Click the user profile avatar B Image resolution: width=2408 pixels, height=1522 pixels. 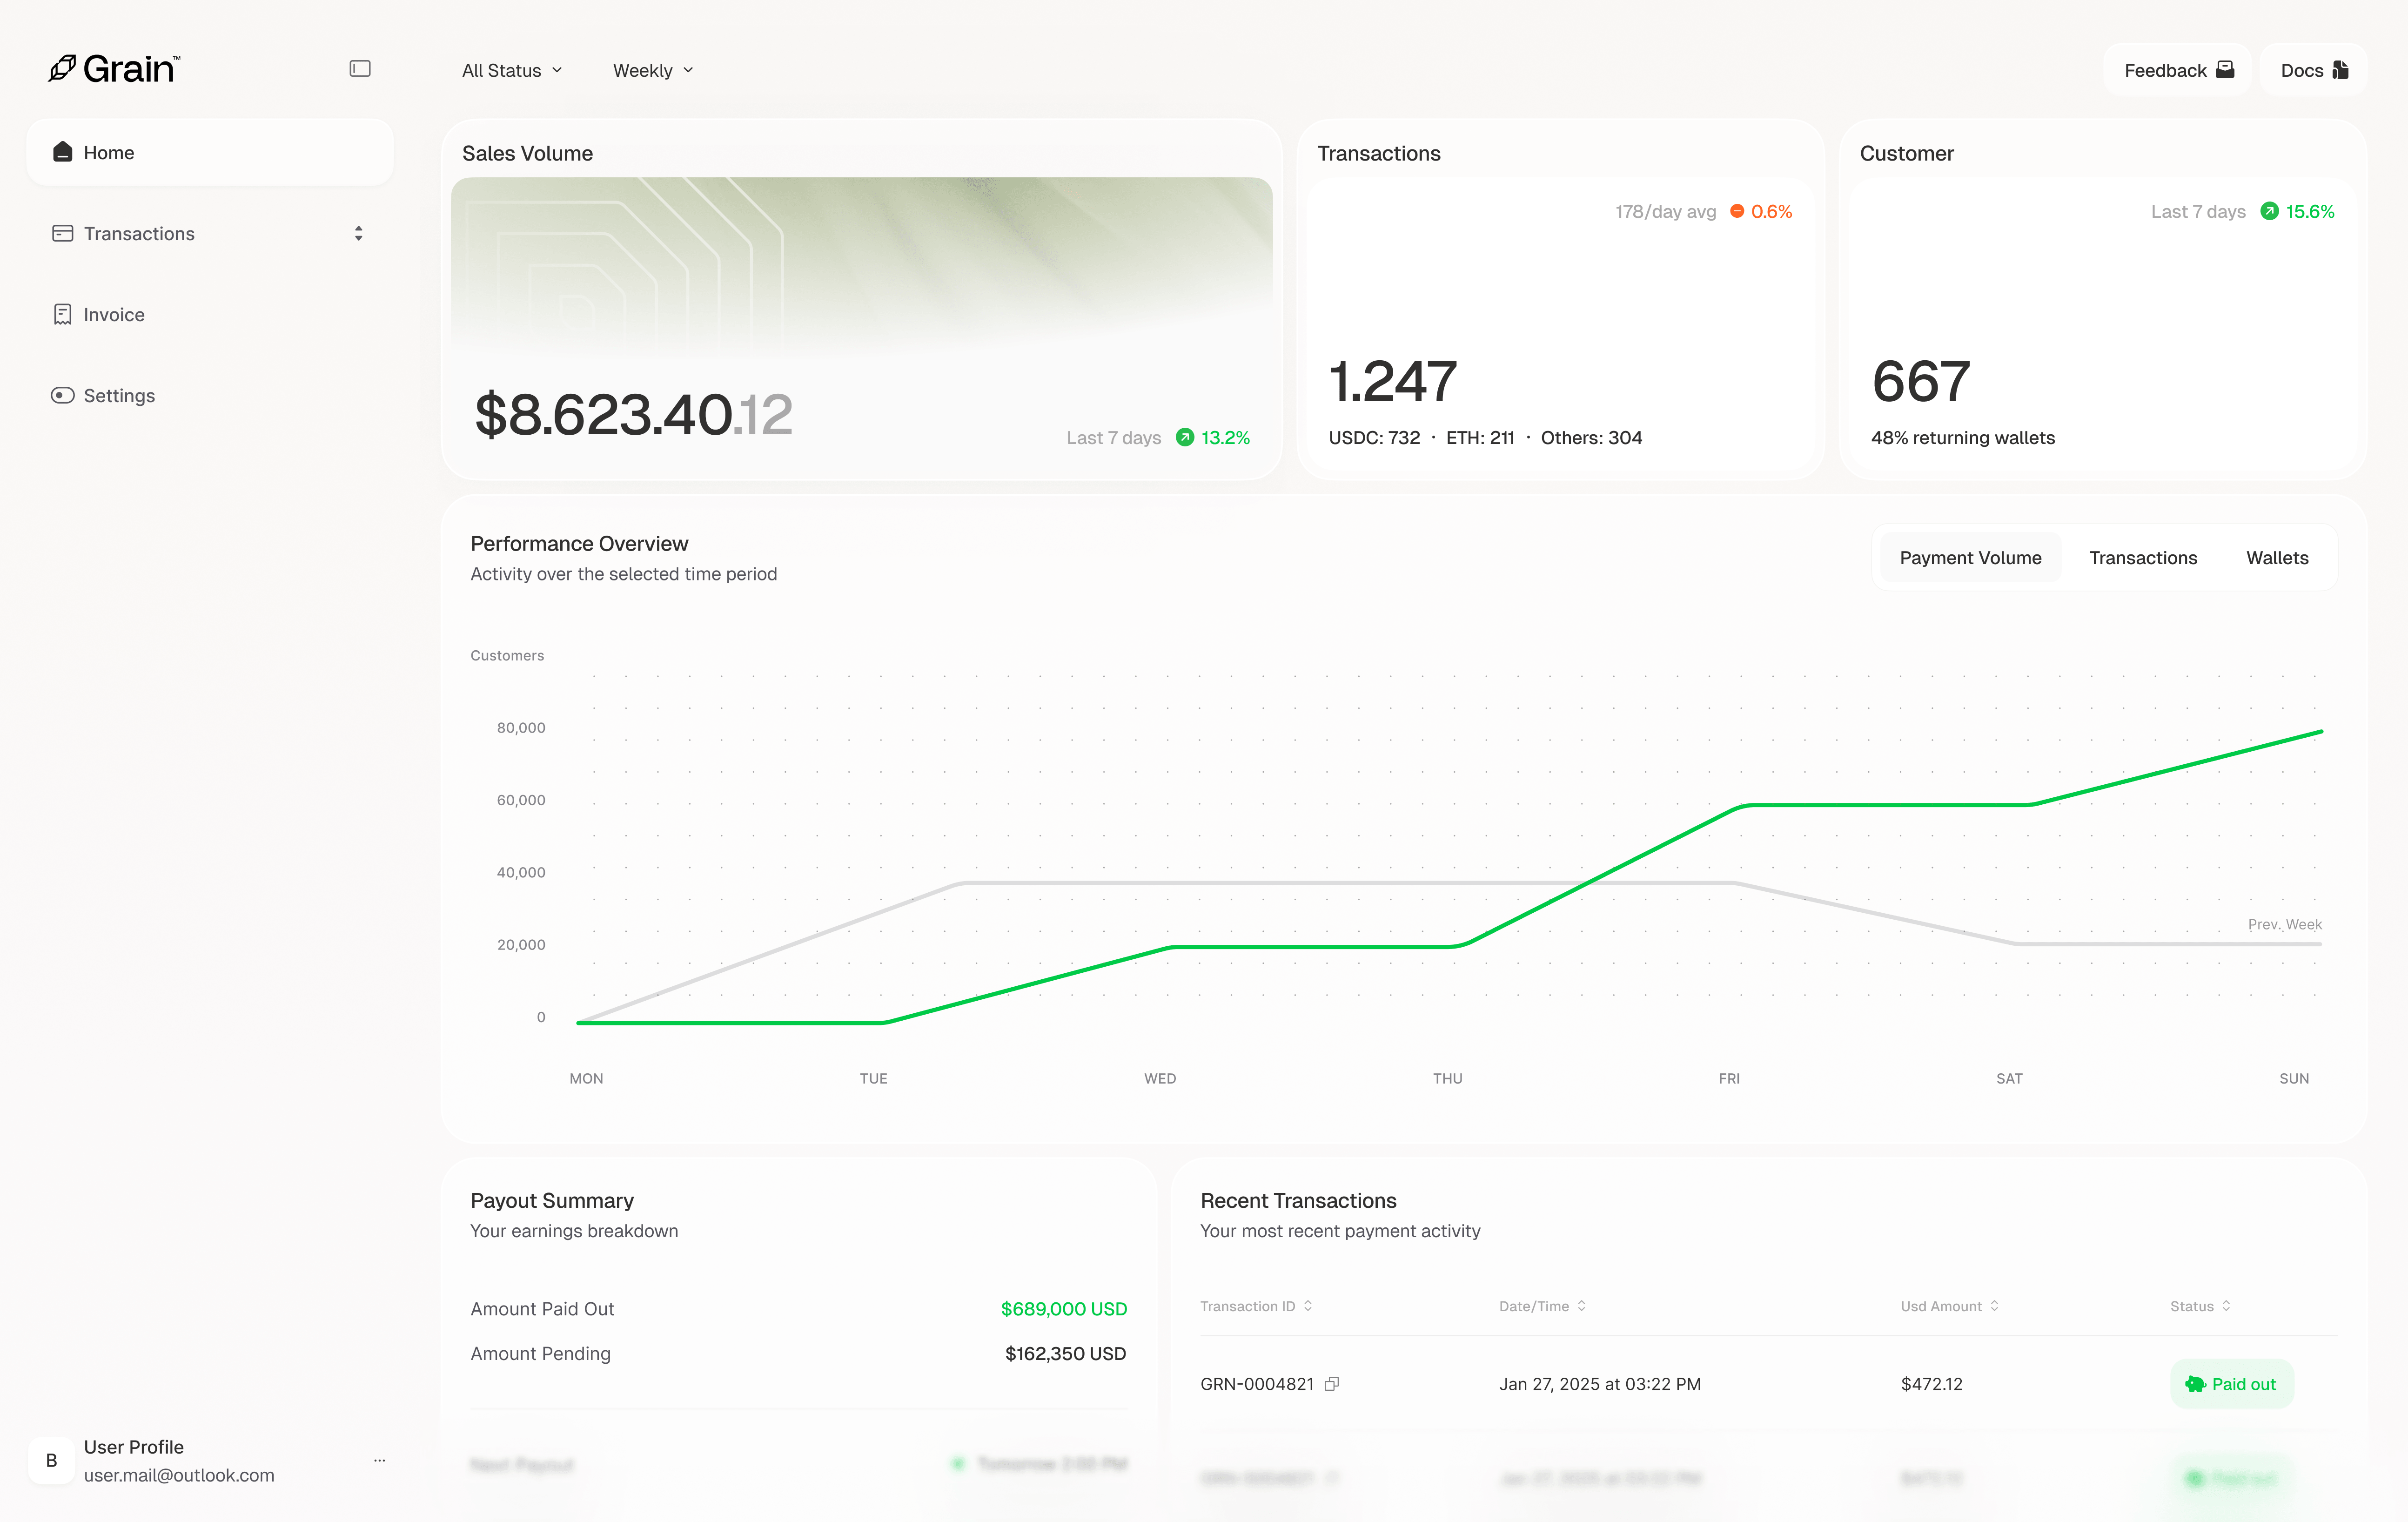[x=51, y=1460]
